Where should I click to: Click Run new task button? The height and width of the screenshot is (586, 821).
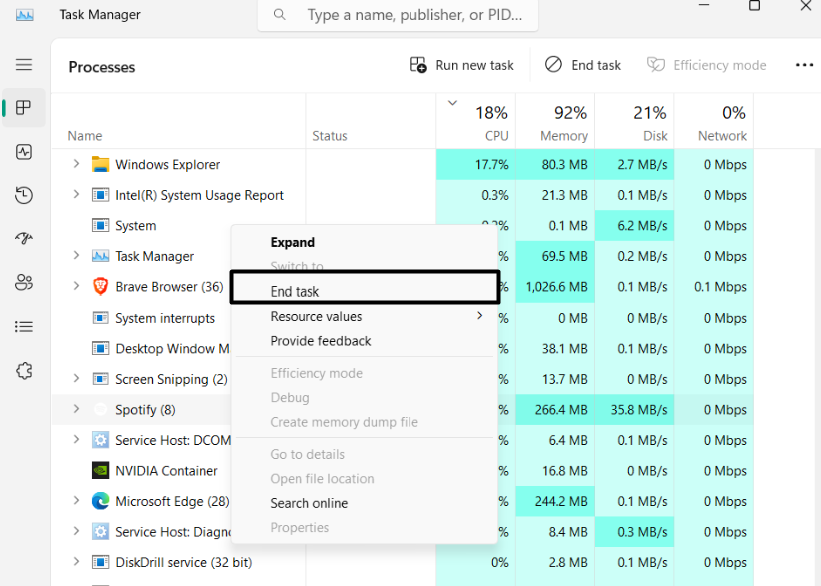coord(462,65)
